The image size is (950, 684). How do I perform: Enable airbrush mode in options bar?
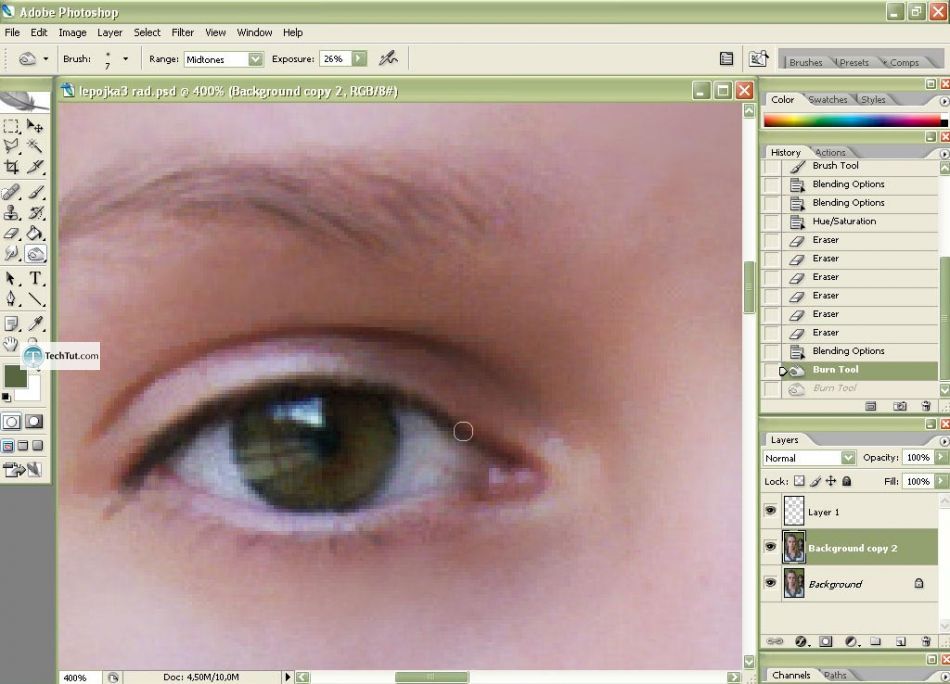[x=388, y=59]
